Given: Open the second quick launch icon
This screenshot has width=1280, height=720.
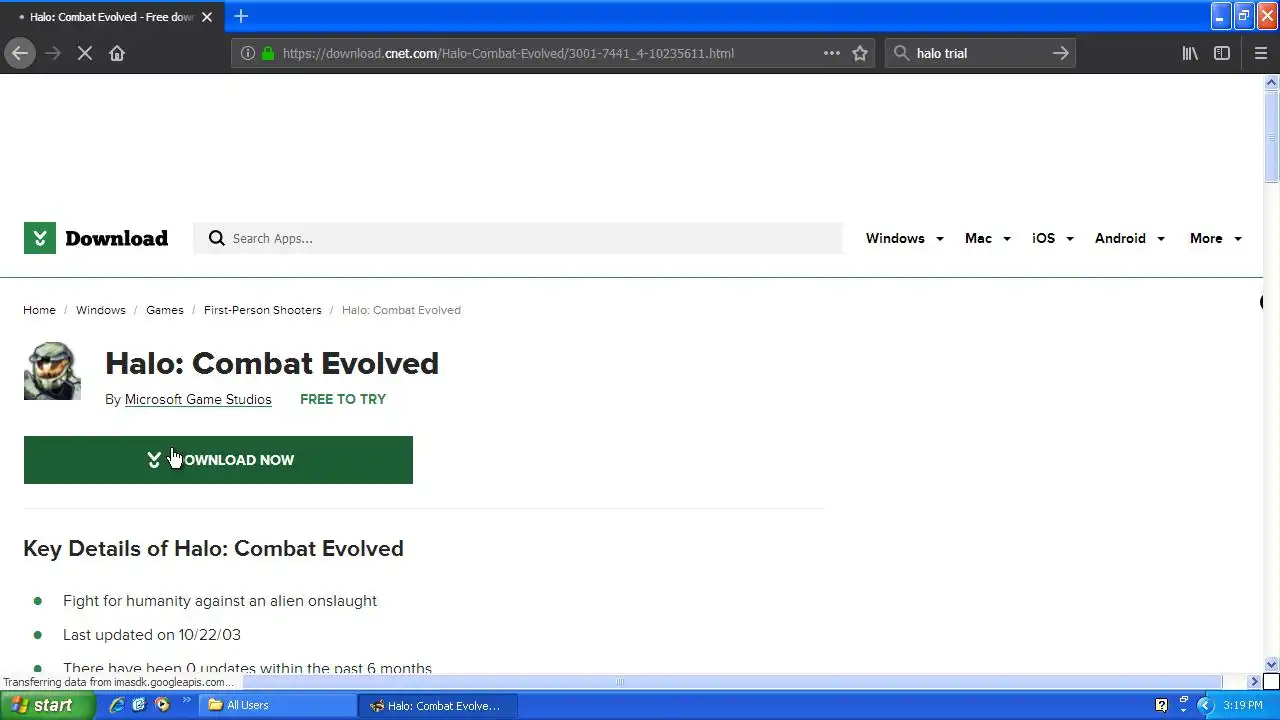Looking at the screenshot, I should click(x=139, y=705).
